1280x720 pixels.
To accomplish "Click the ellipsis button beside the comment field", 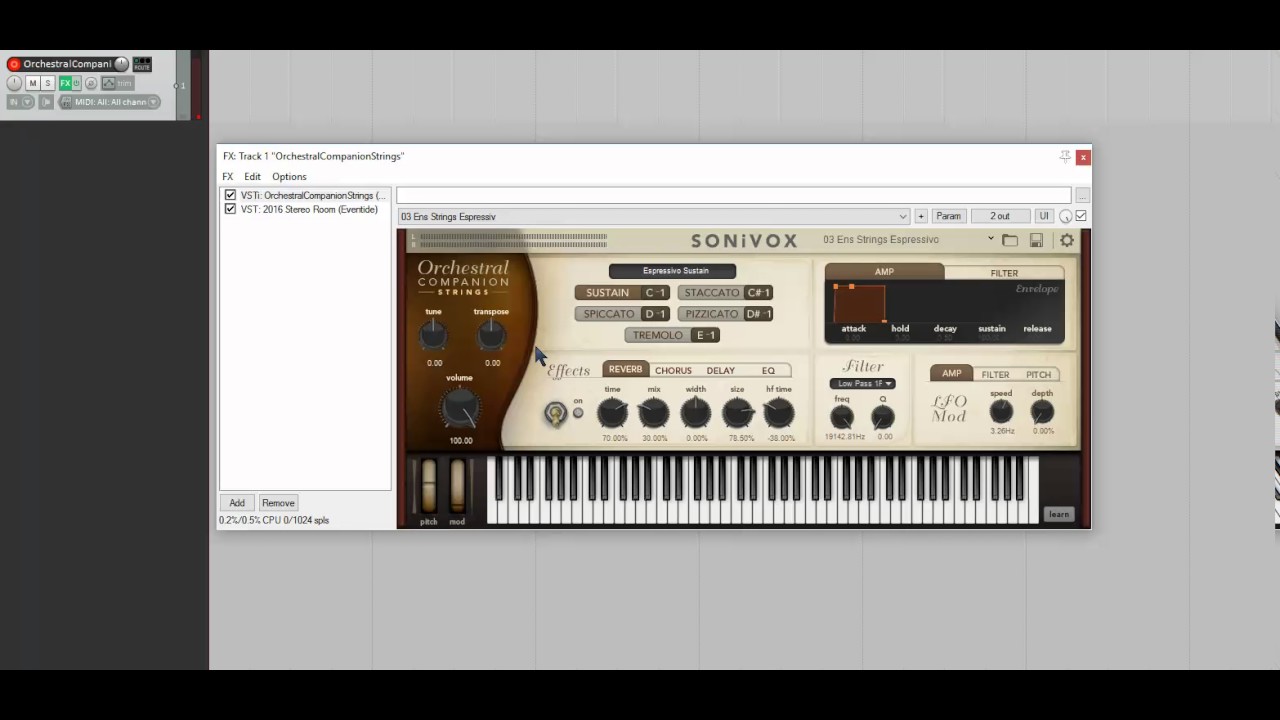I will pos(1082,195).
